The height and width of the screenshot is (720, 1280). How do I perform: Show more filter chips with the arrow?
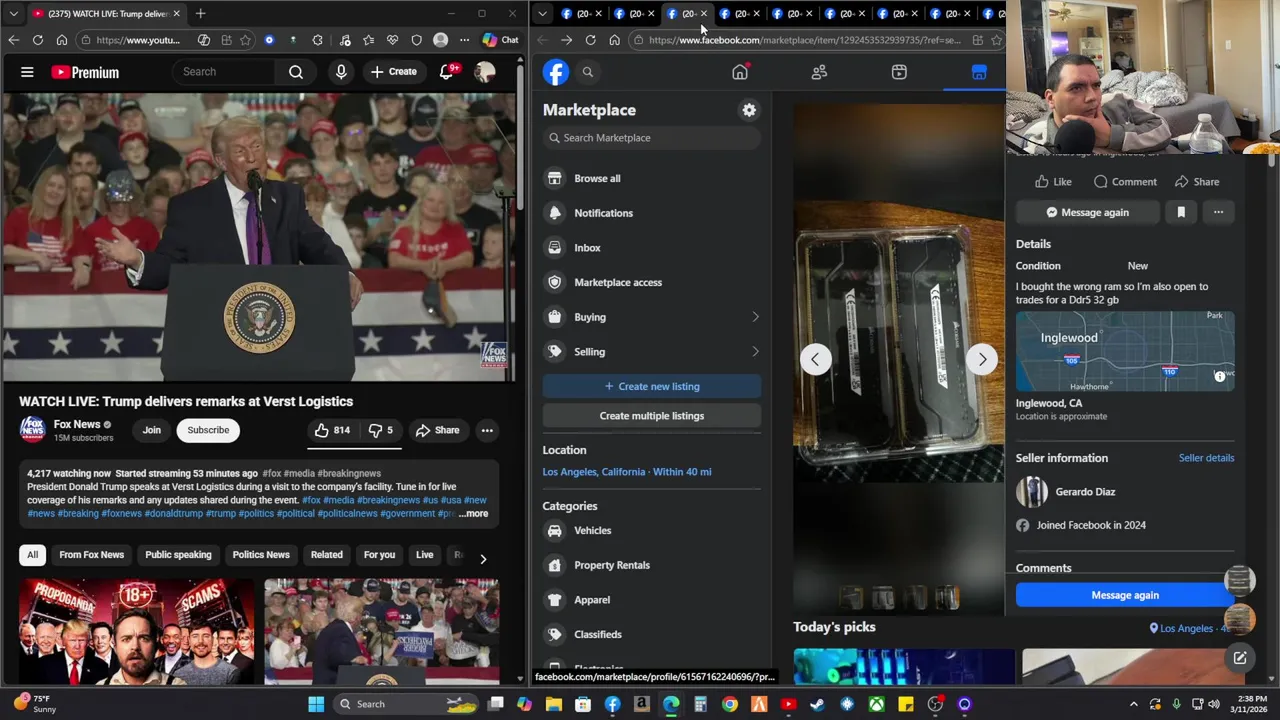[483, 558]
